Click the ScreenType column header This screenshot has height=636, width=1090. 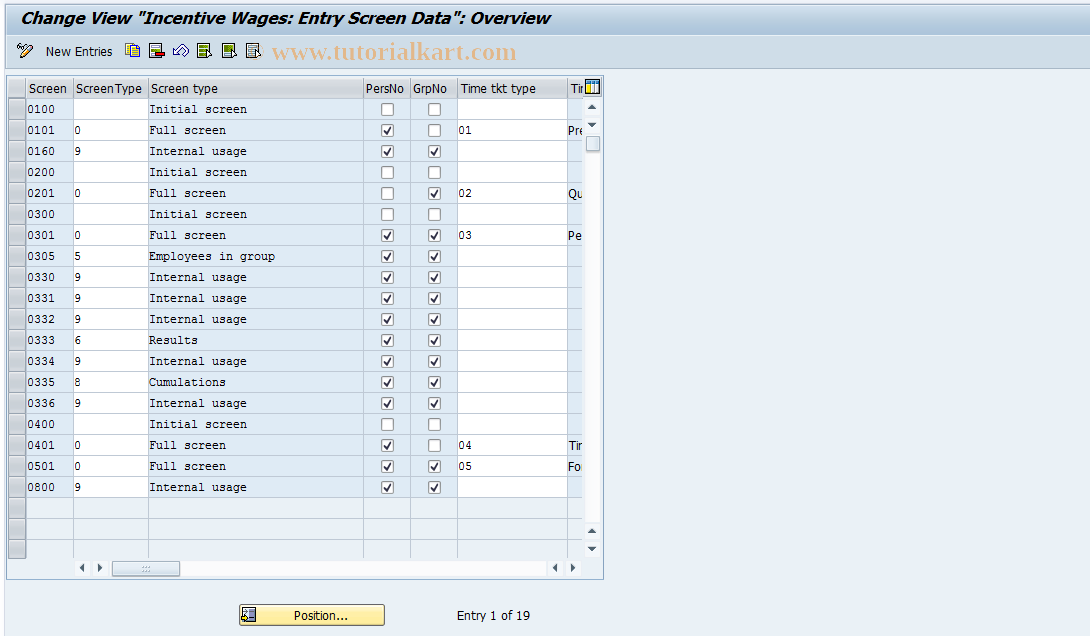(x=111, y=88)
